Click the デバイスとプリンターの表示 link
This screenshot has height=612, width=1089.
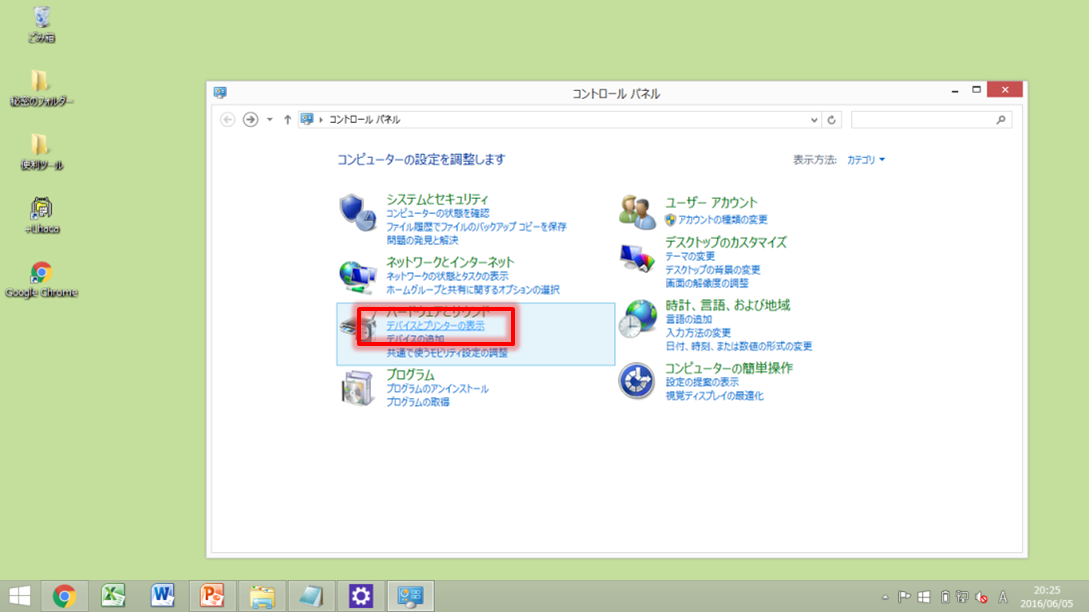(x=435, y=326)
